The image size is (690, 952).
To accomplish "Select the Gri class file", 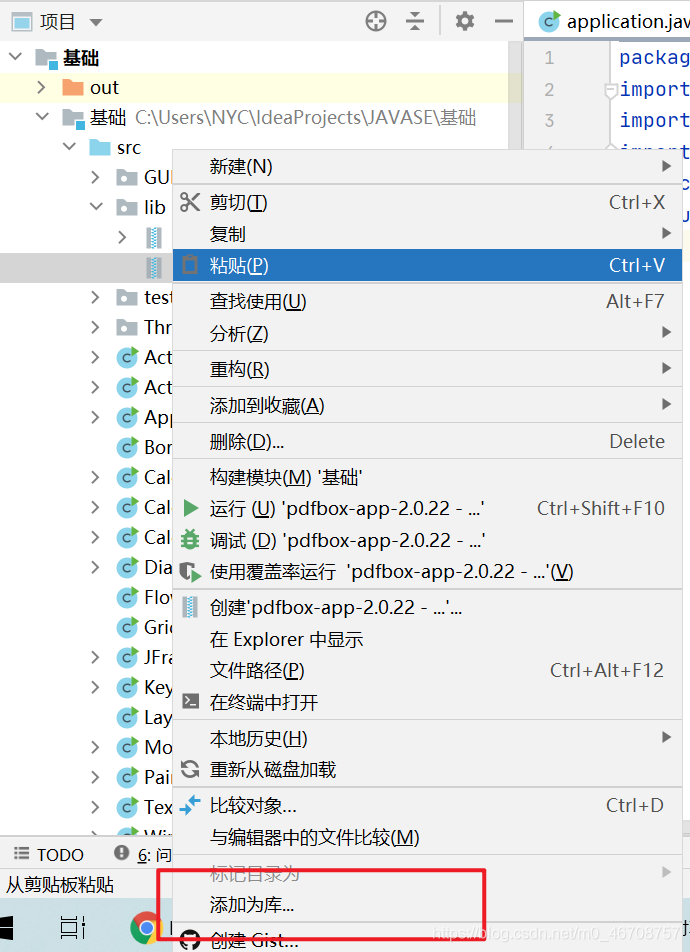I will point(145,627).
